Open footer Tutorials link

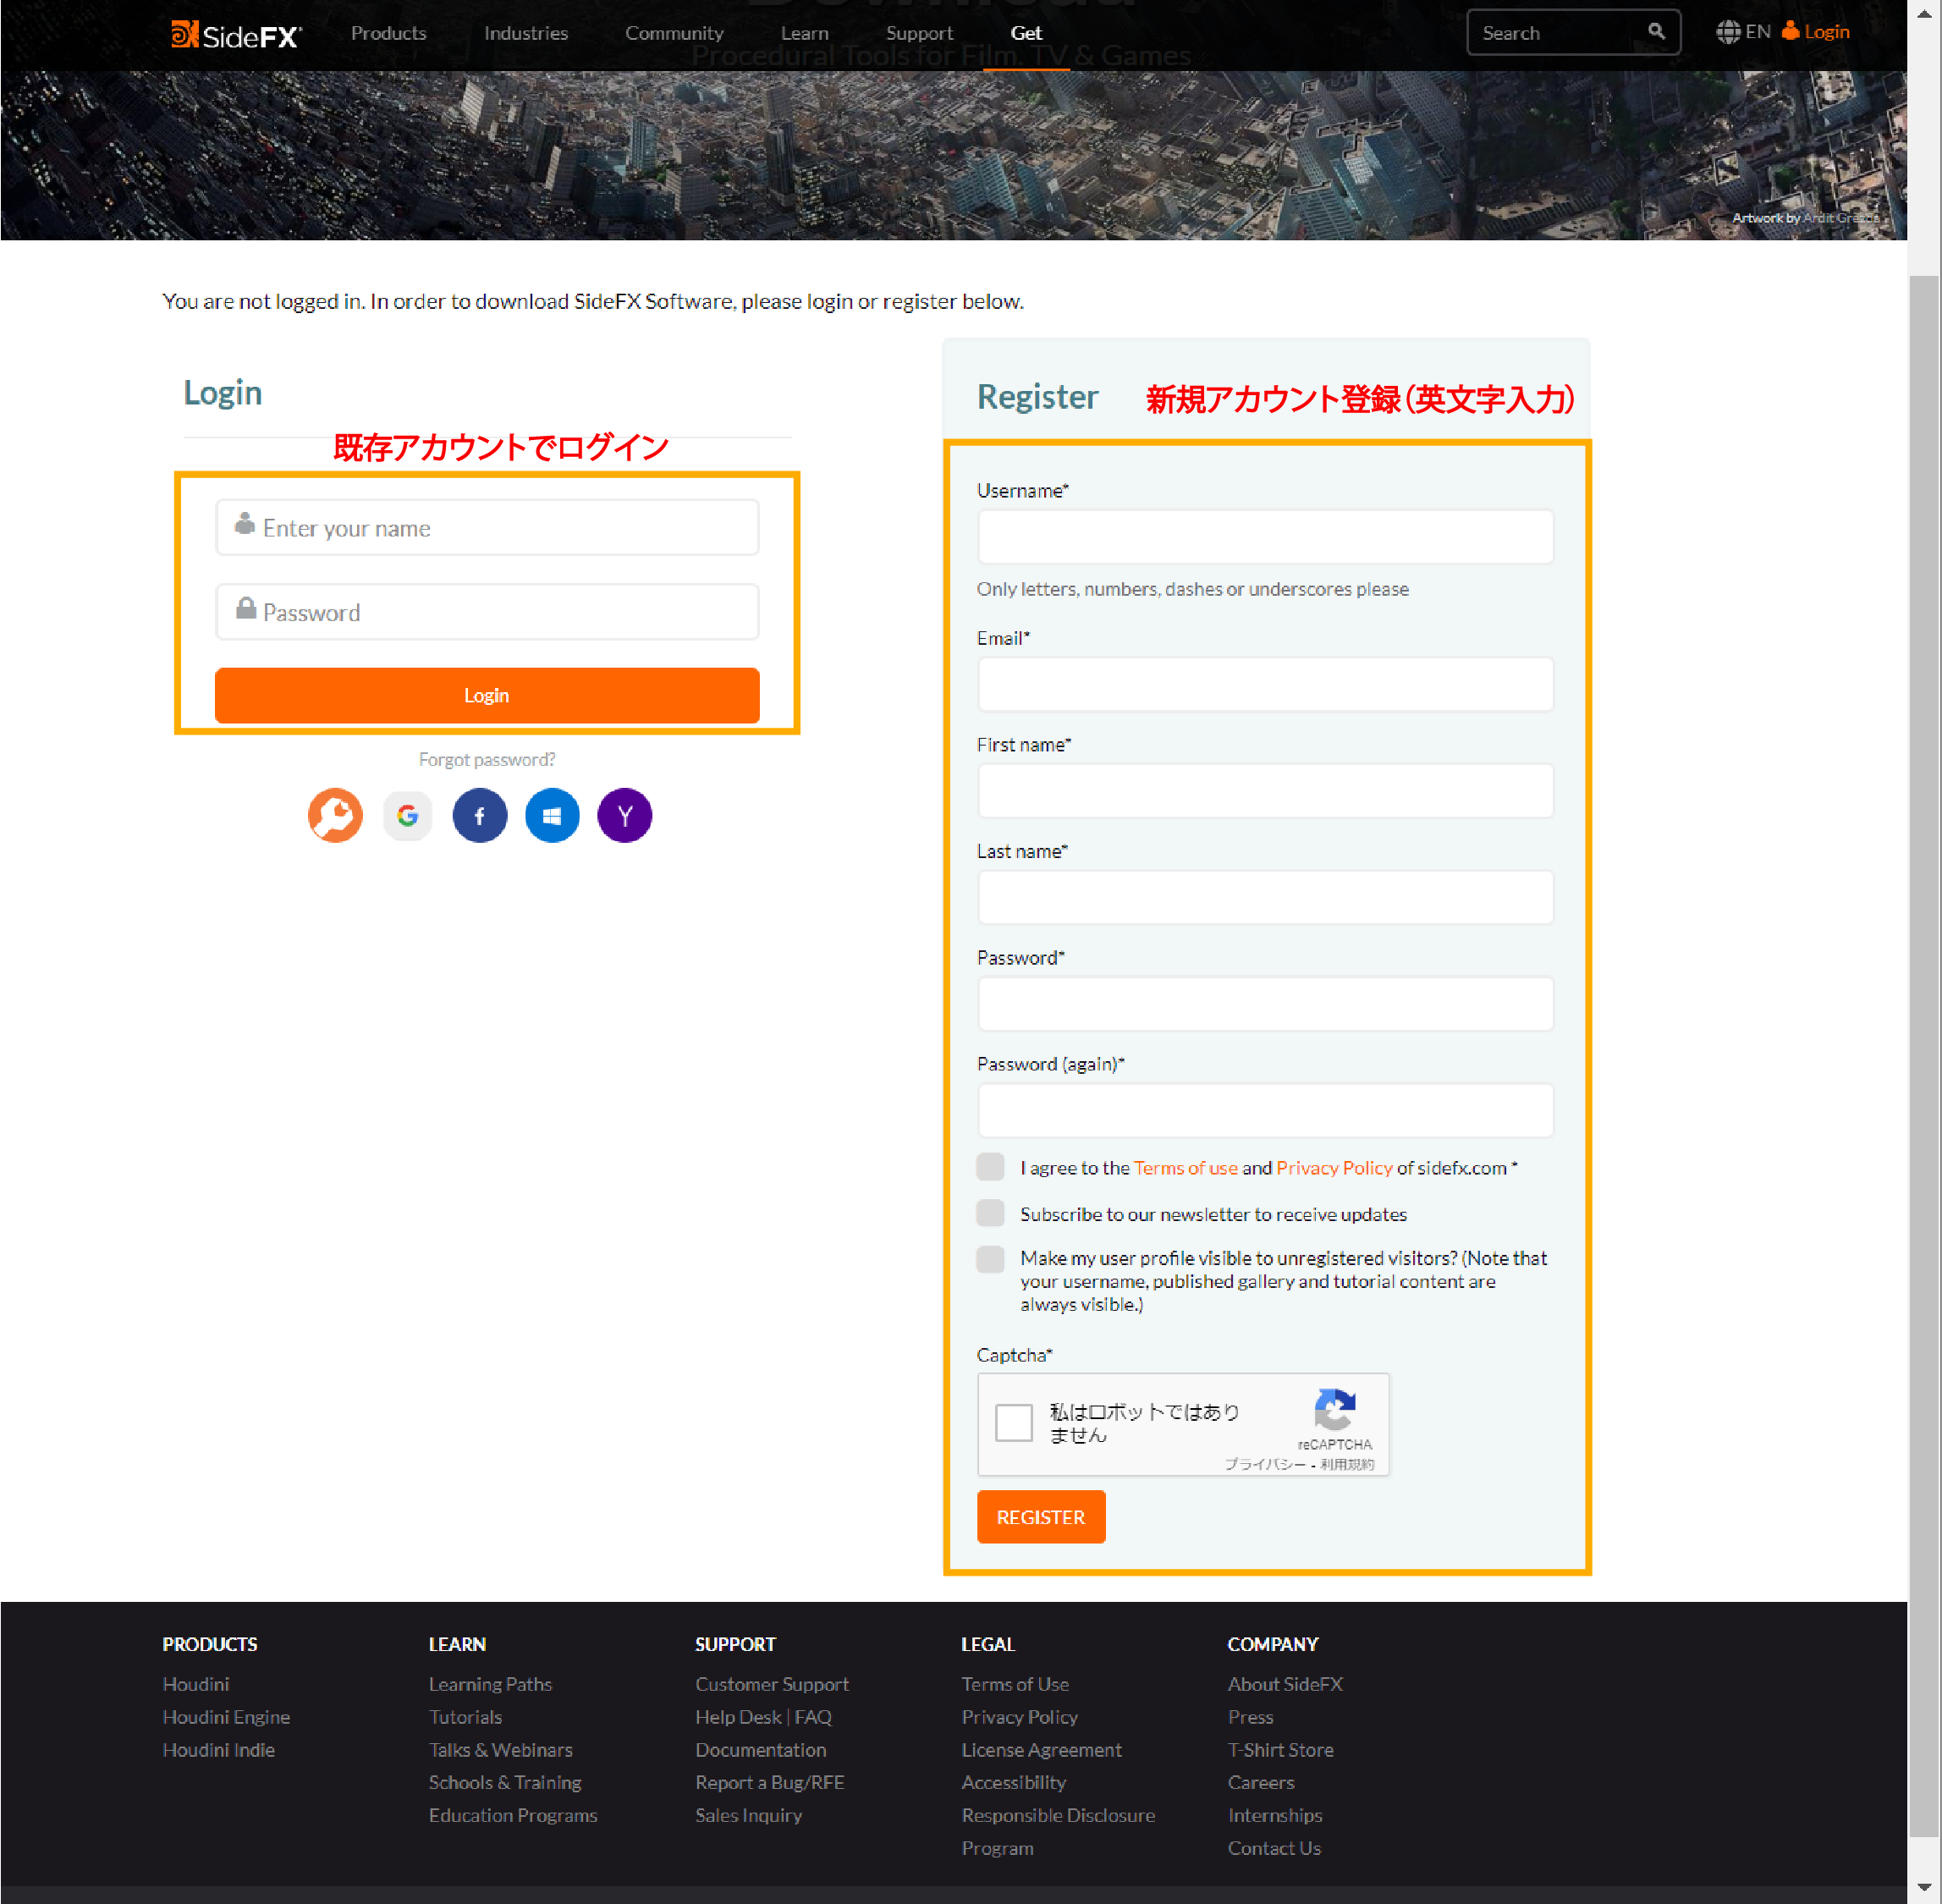pyautogui.click(x=465, y=1717)
